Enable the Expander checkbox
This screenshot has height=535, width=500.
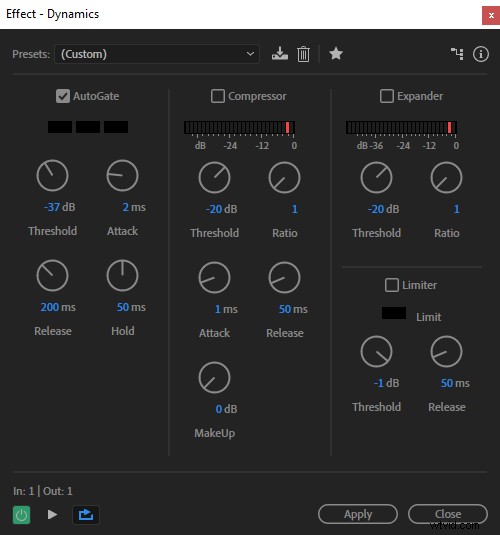click(387, 96)
